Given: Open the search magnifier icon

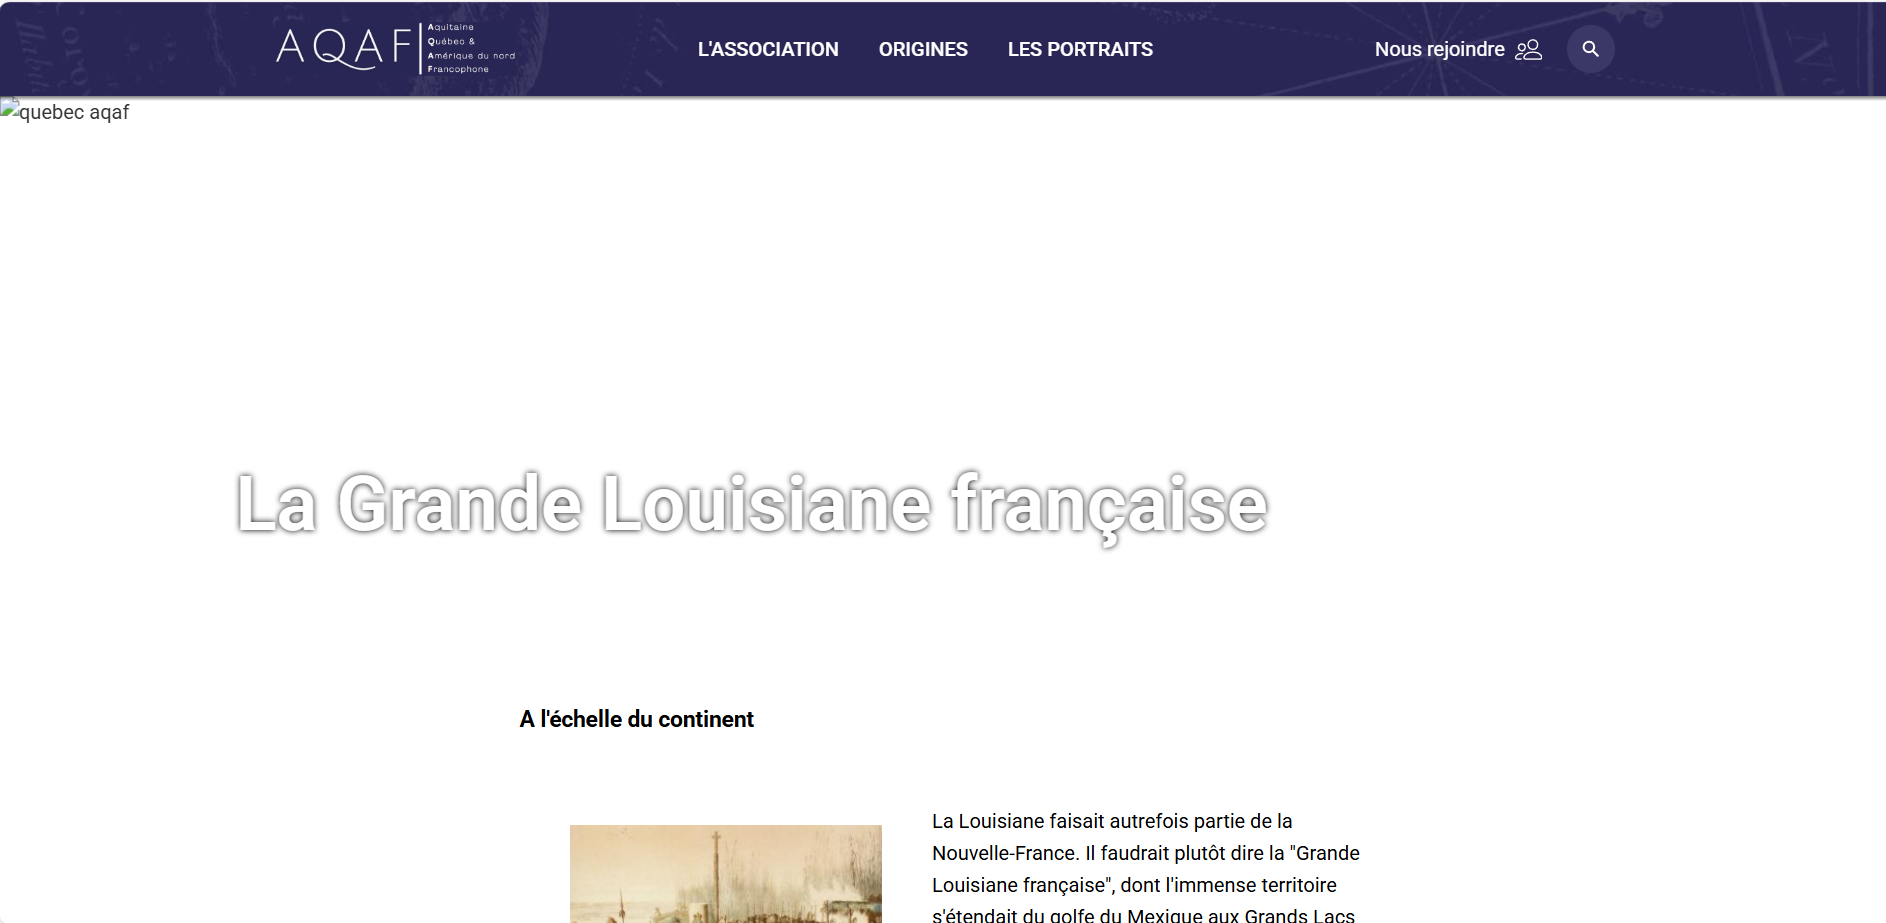Looking at the screenshot, I should point(1590,49).
